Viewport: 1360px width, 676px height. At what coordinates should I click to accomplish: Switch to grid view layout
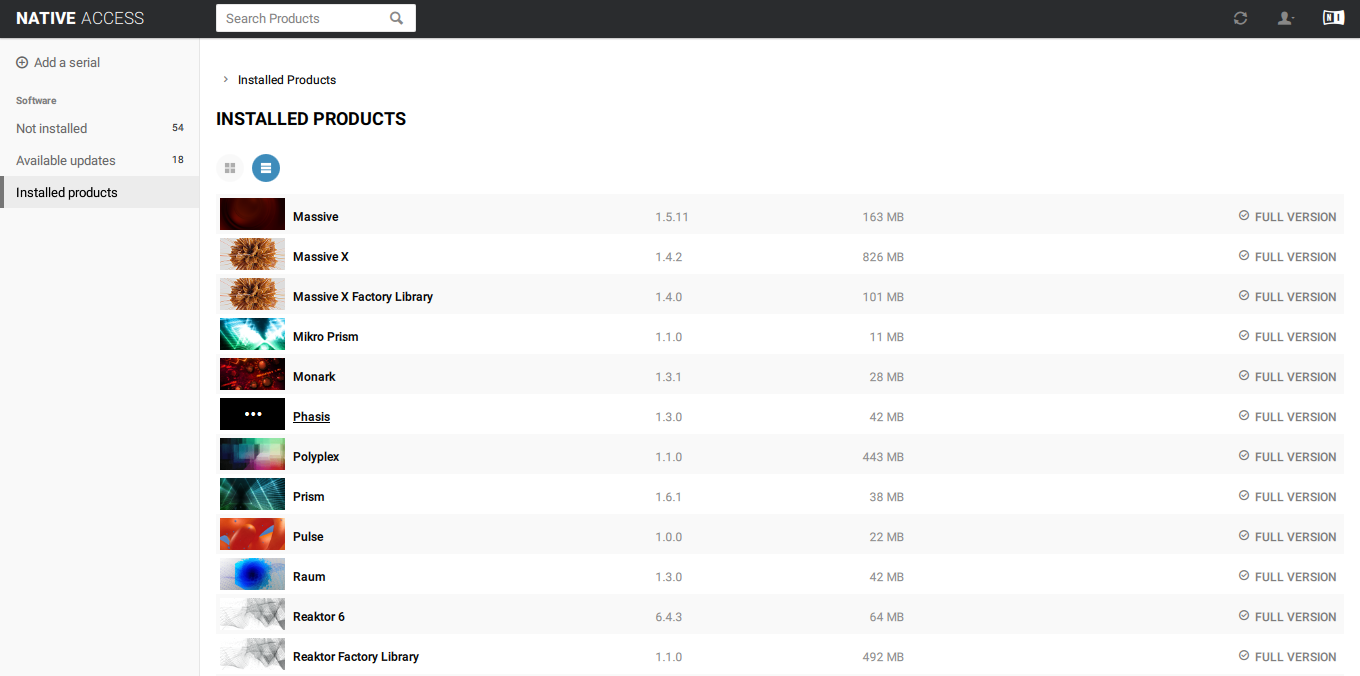pos(230,168)
